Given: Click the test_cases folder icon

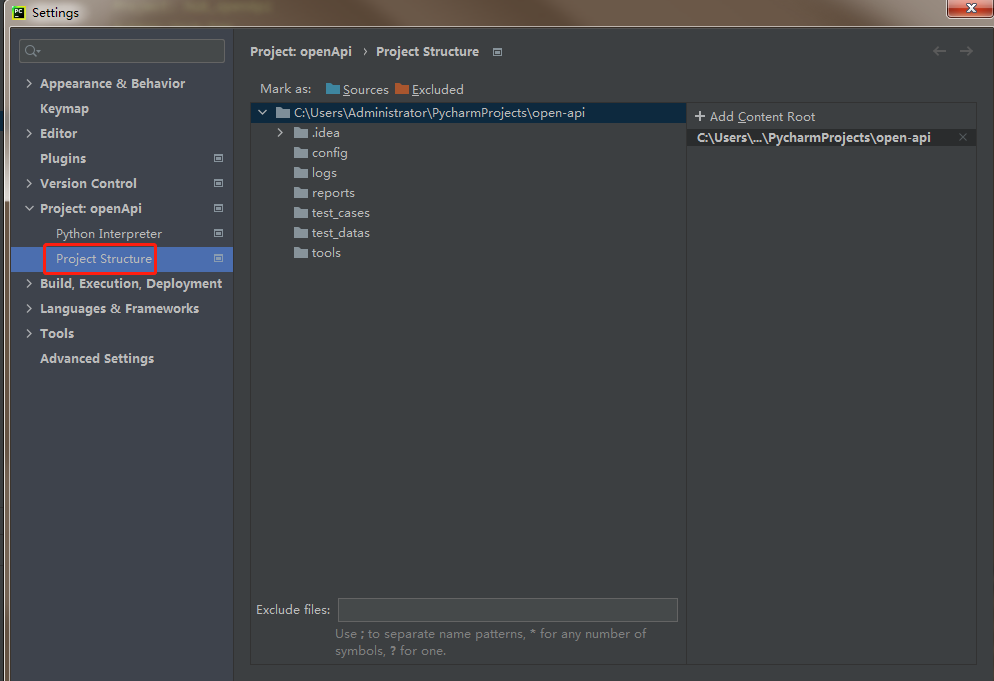Looking at the screenshot, I should (301, 212).
